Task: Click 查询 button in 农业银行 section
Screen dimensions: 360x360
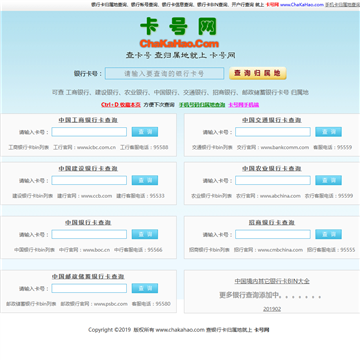Action: pos(329,181)
